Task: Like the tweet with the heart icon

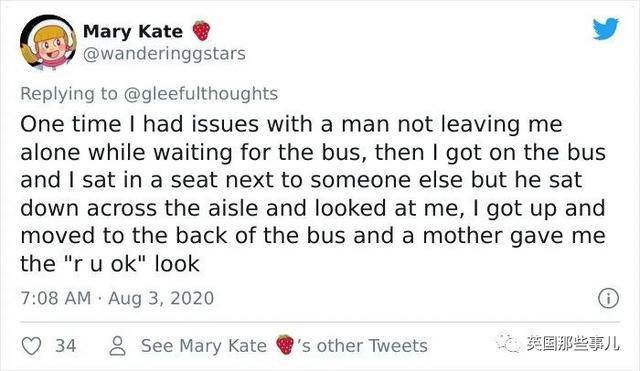Action: [31, 346]
